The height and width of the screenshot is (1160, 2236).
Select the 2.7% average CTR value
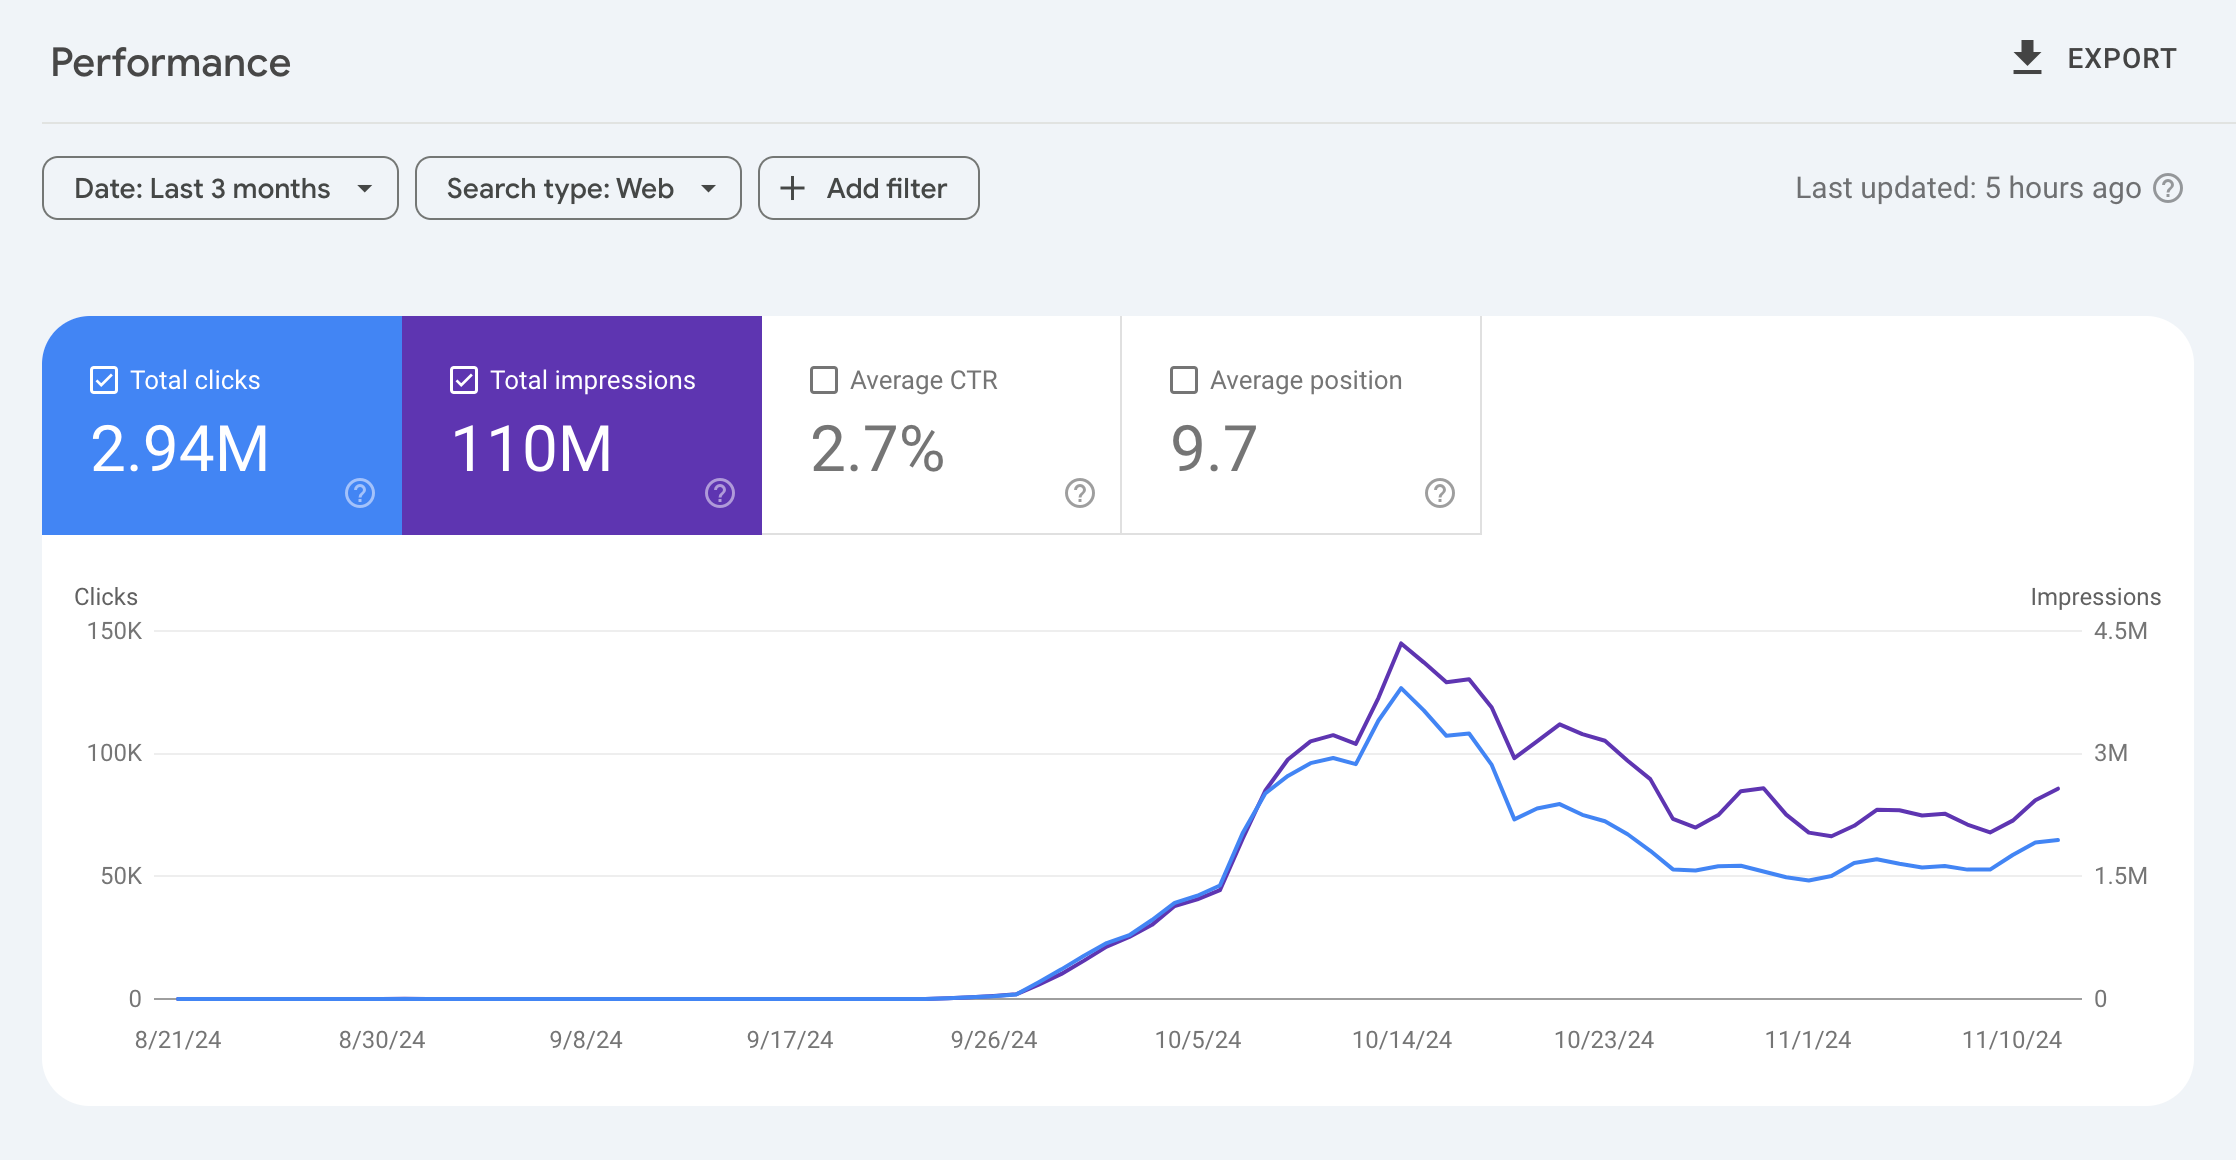877,449
